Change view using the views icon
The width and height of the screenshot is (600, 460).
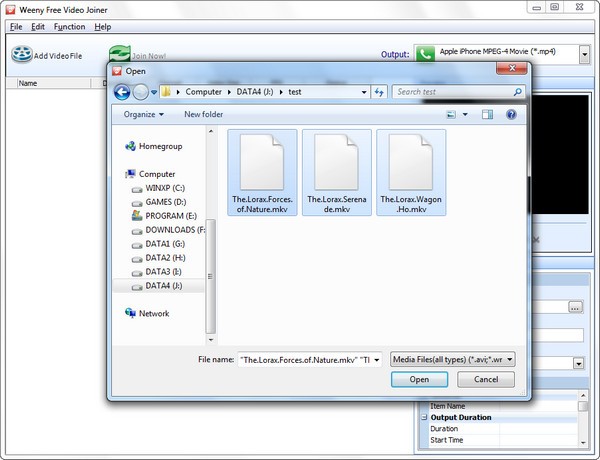[x=453, y=115]
